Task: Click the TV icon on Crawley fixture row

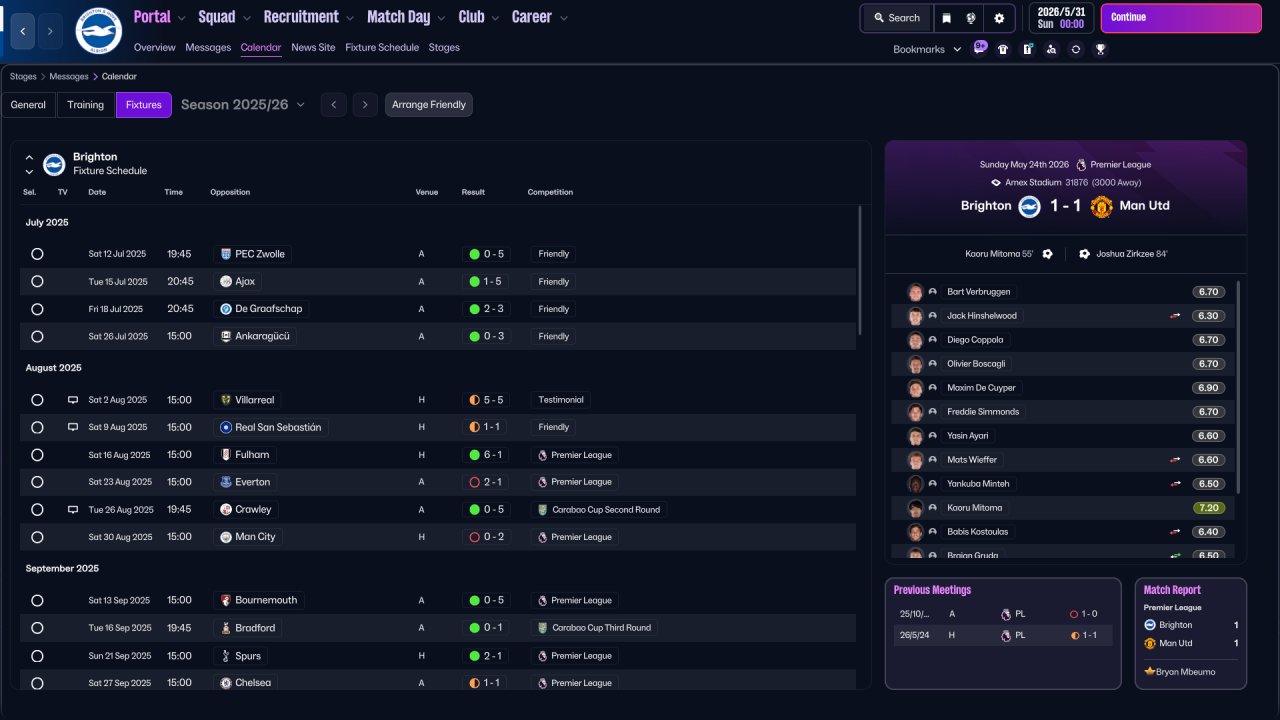Action: (x=73, y=509)
